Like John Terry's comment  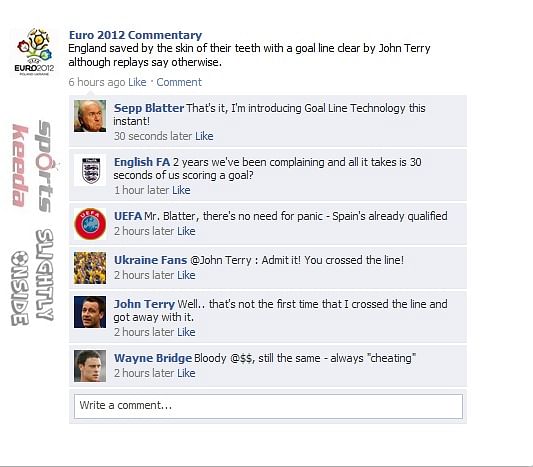pyautogui.click(x=186, y=332)
